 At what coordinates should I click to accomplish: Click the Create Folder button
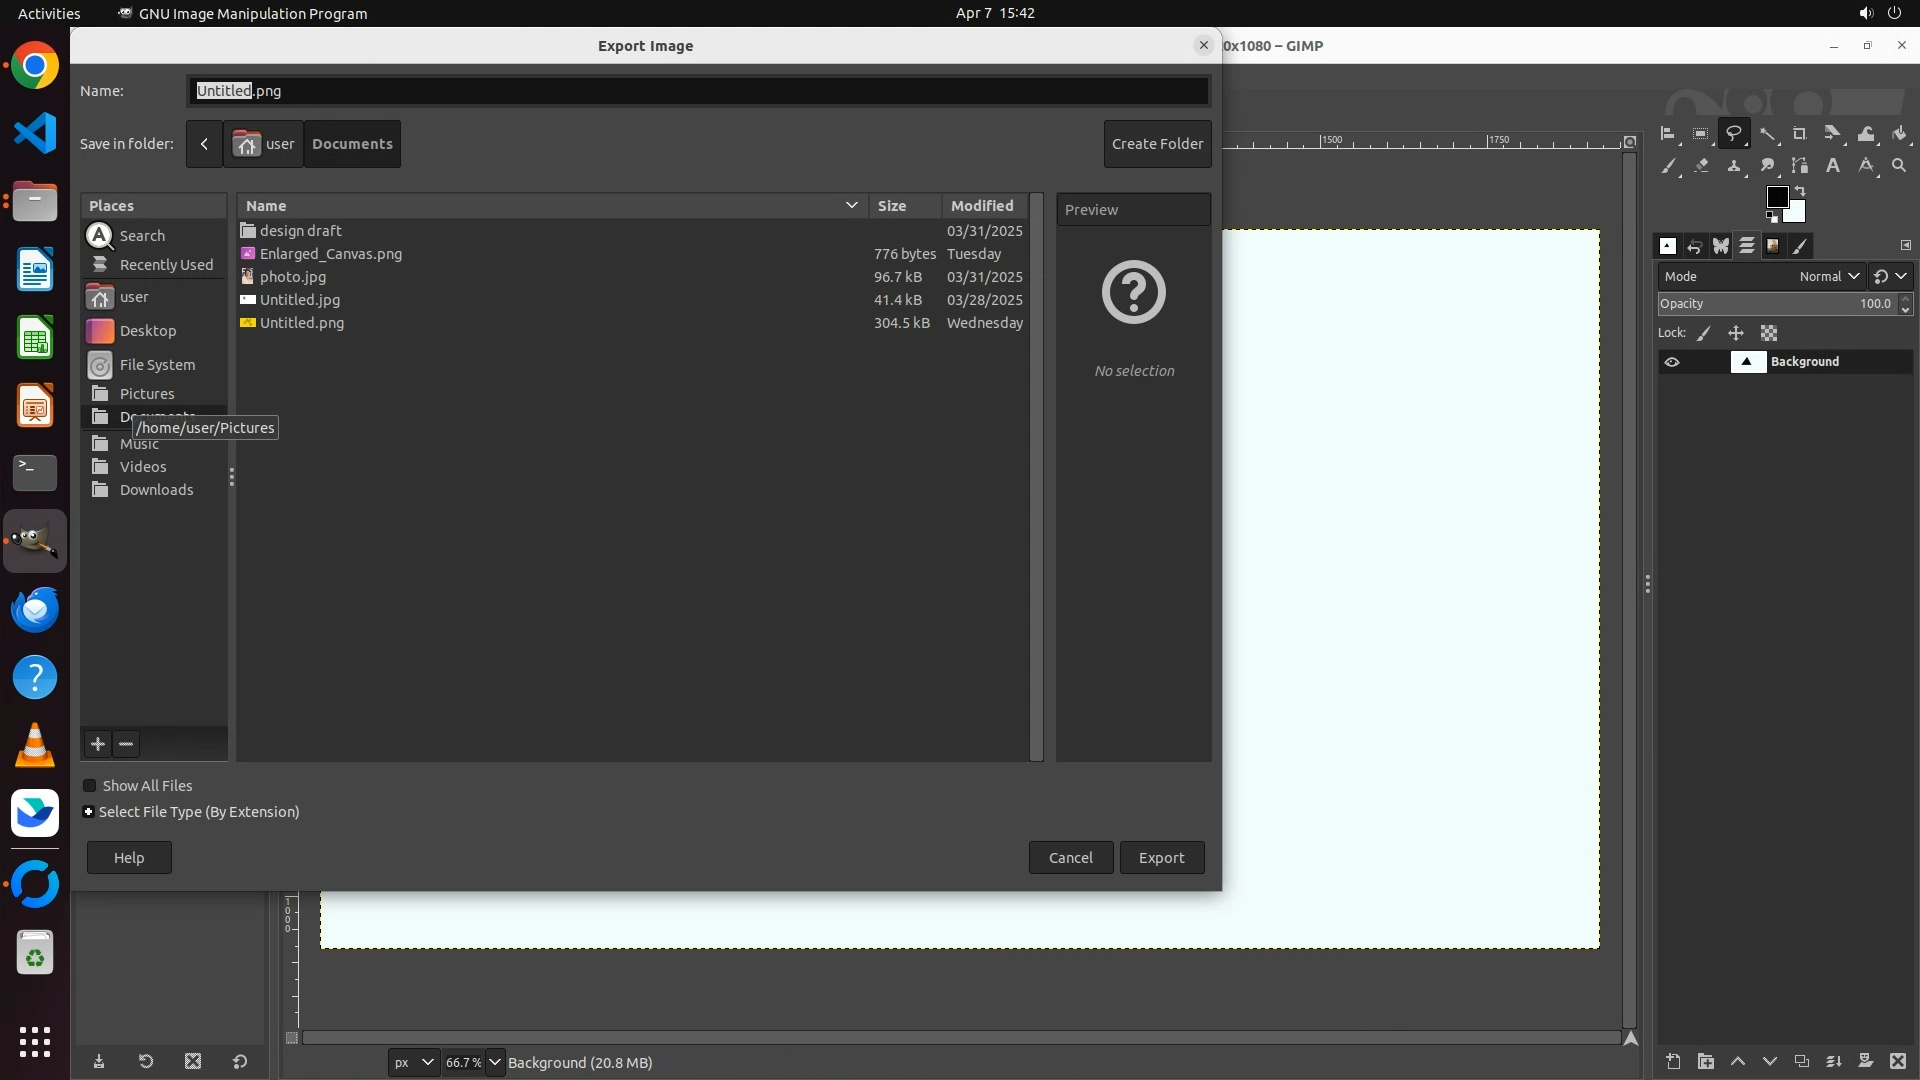pyautogui.click(x=1157, y=144)
